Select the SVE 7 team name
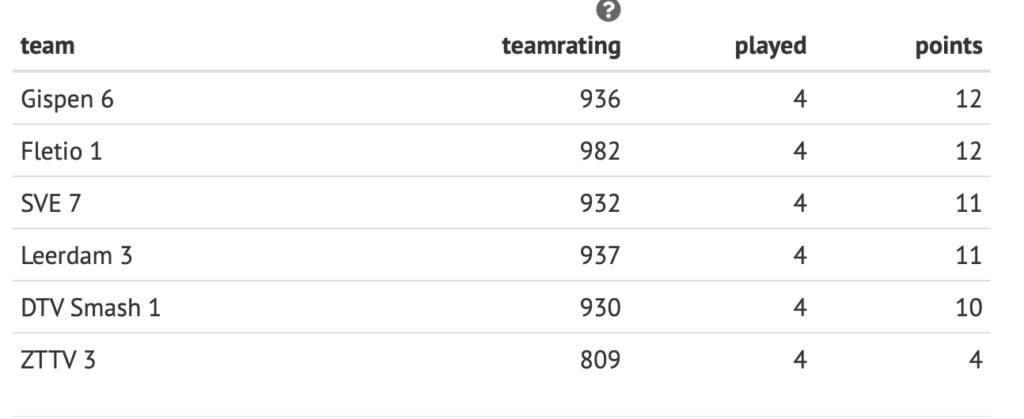The height and width of the screenshot is (419, 1024). pyautogui.click(x=44, y=203)
